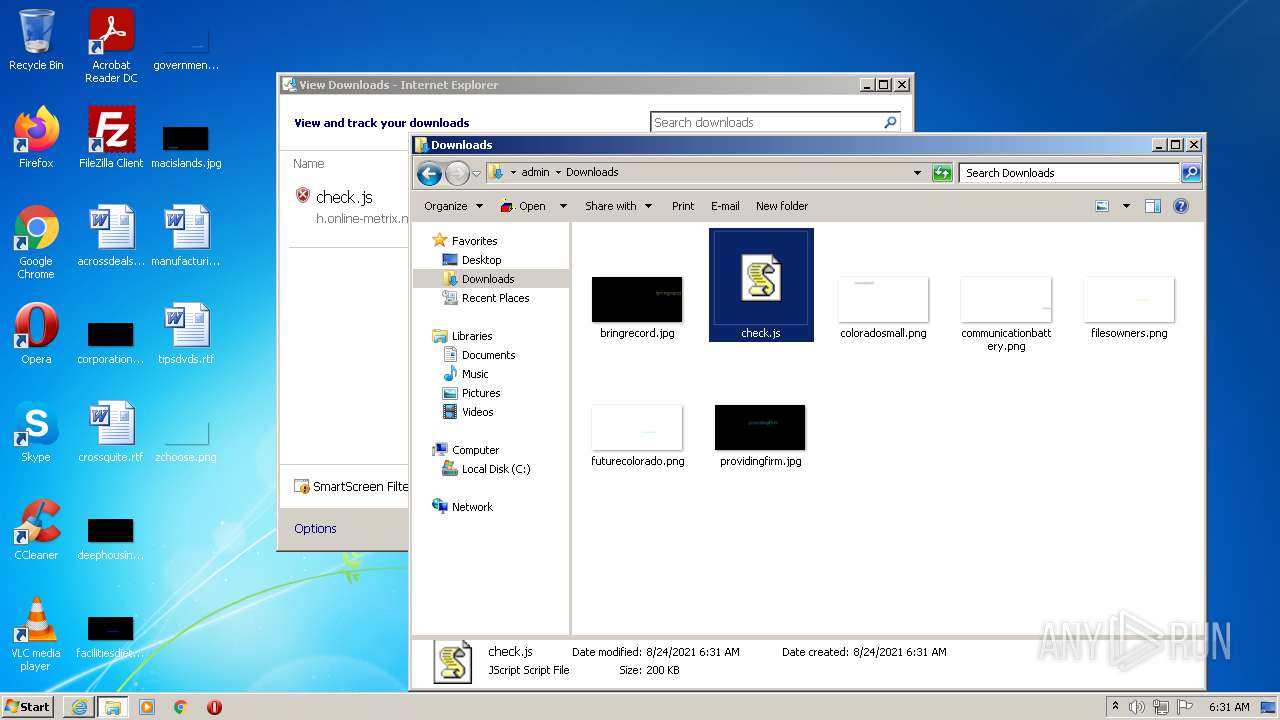
Task: Select crossquite.rtf desktop file
Action: (111, 432)
